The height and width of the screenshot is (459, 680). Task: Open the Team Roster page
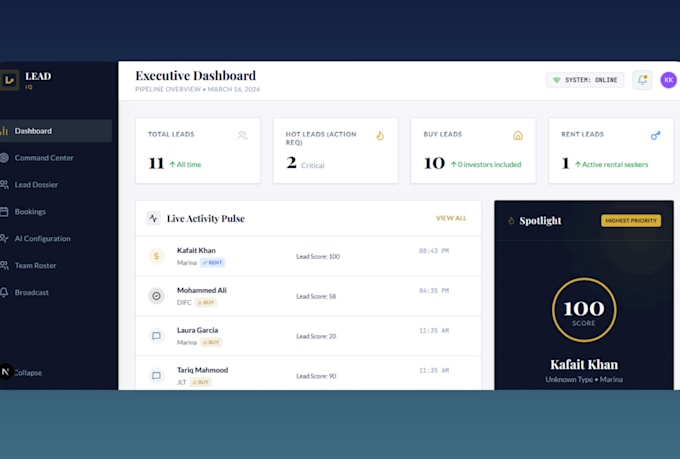(35, 266)
